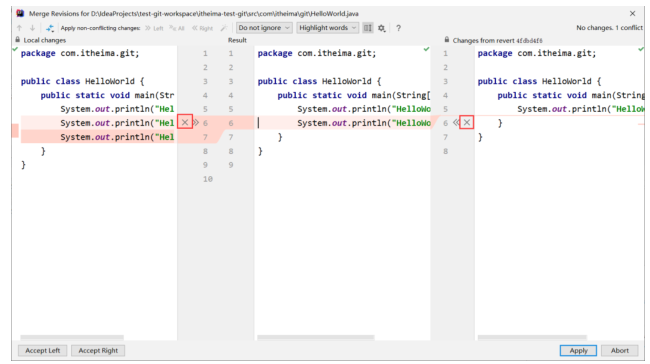Open help question mark icon
The height and width of the screenshot is (364, 650).
pyautogui.click(x=398, y=28)
